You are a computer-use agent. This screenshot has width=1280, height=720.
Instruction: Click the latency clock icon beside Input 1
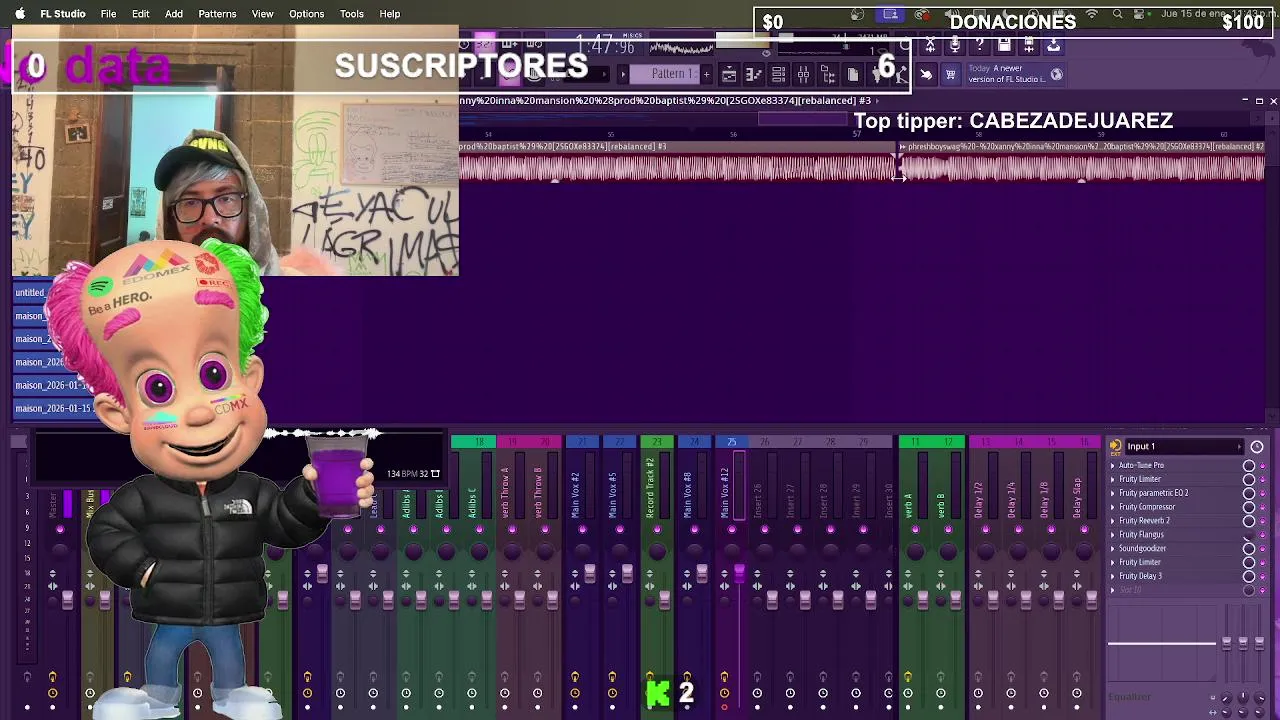(x=1257, y=447)
